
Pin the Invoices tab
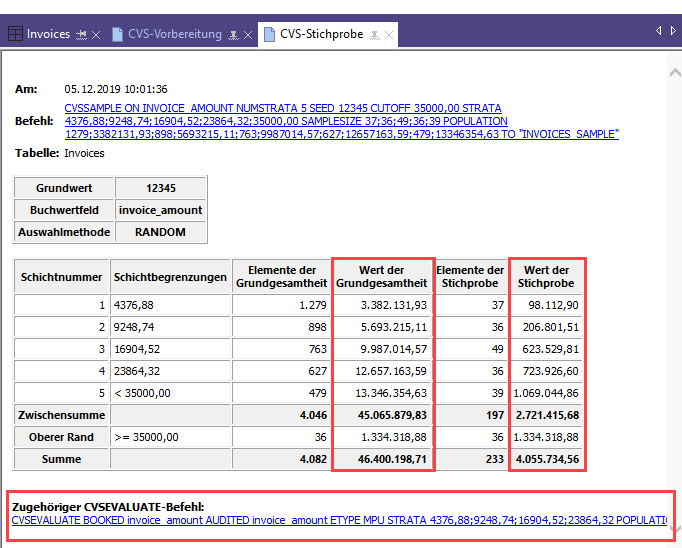click(81, 35)
